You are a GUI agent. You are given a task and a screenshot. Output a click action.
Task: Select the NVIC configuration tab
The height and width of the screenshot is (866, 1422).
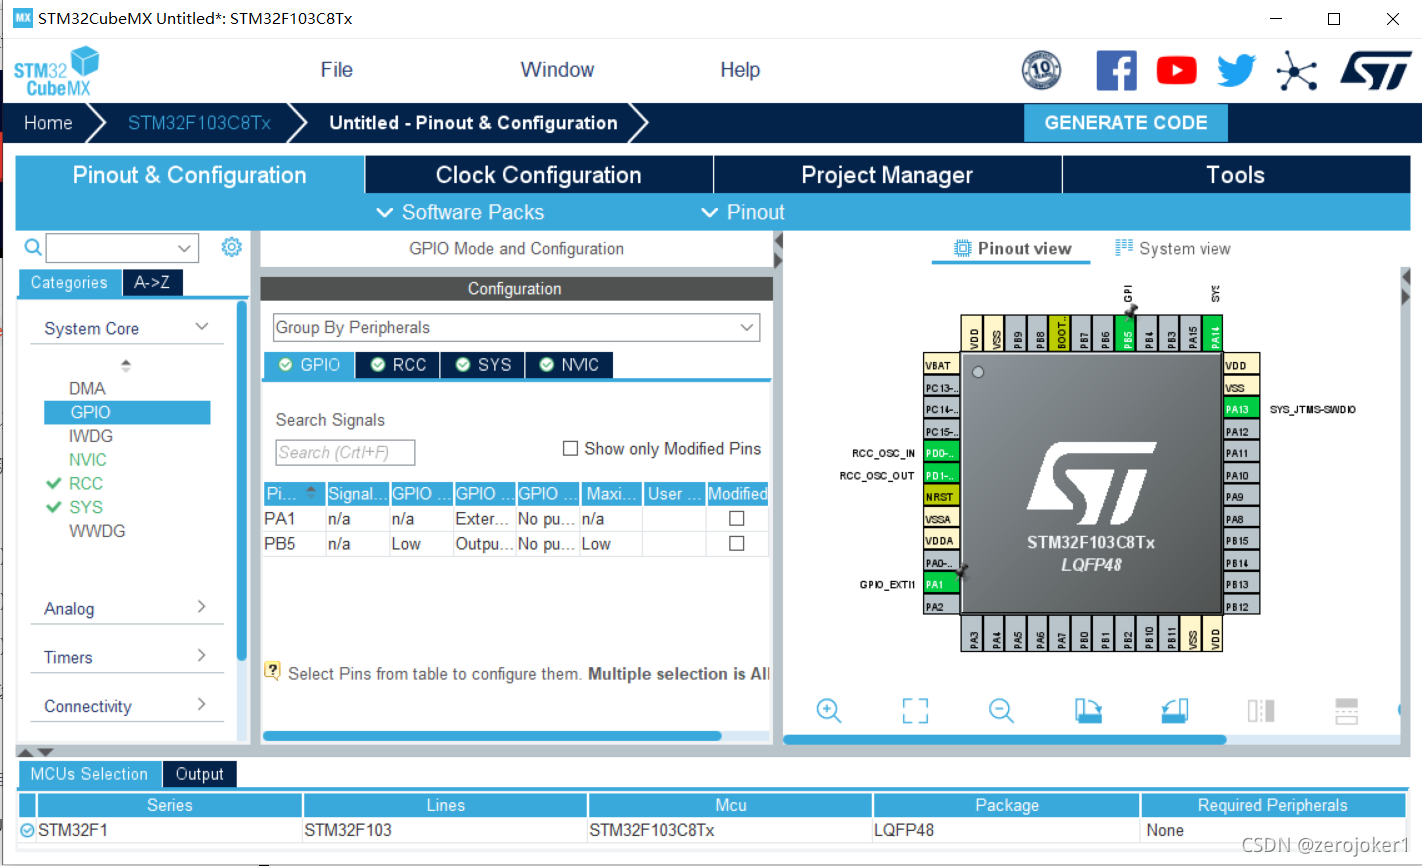coord(569,365)
